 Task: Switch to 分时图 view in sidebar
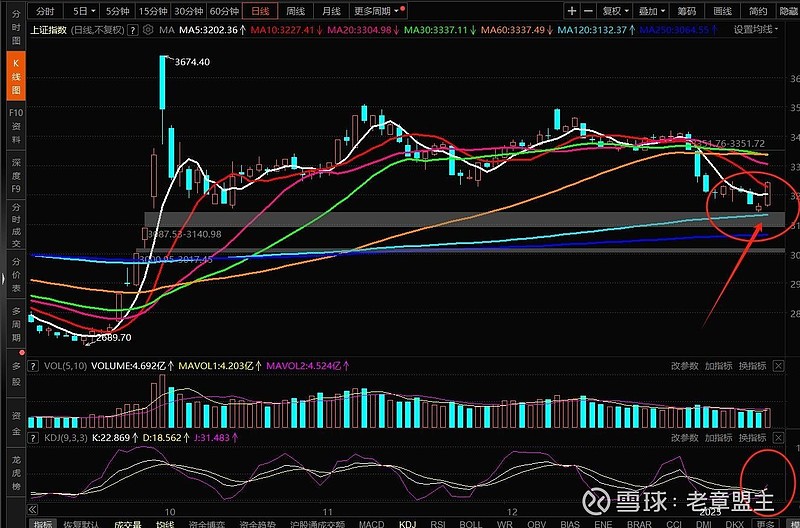[x=15, y=22]
